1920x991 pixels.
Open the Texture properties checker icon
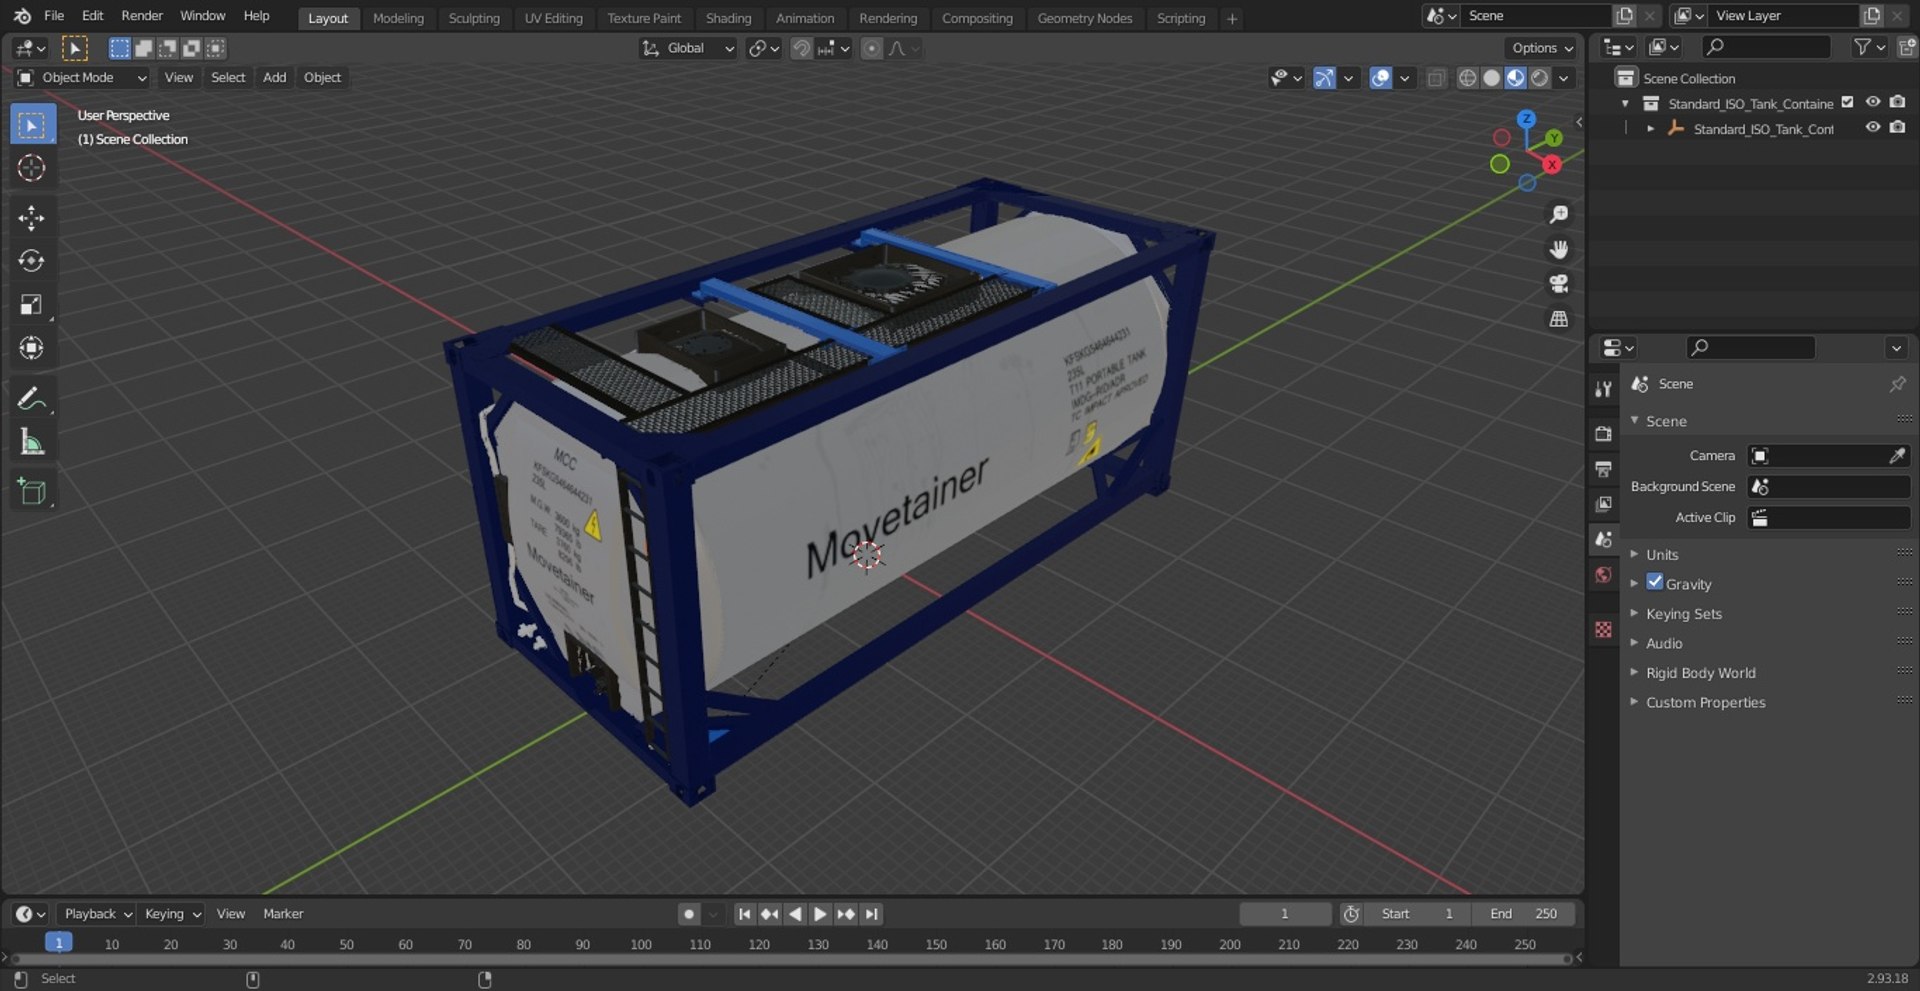click(x=1604, y=629)
